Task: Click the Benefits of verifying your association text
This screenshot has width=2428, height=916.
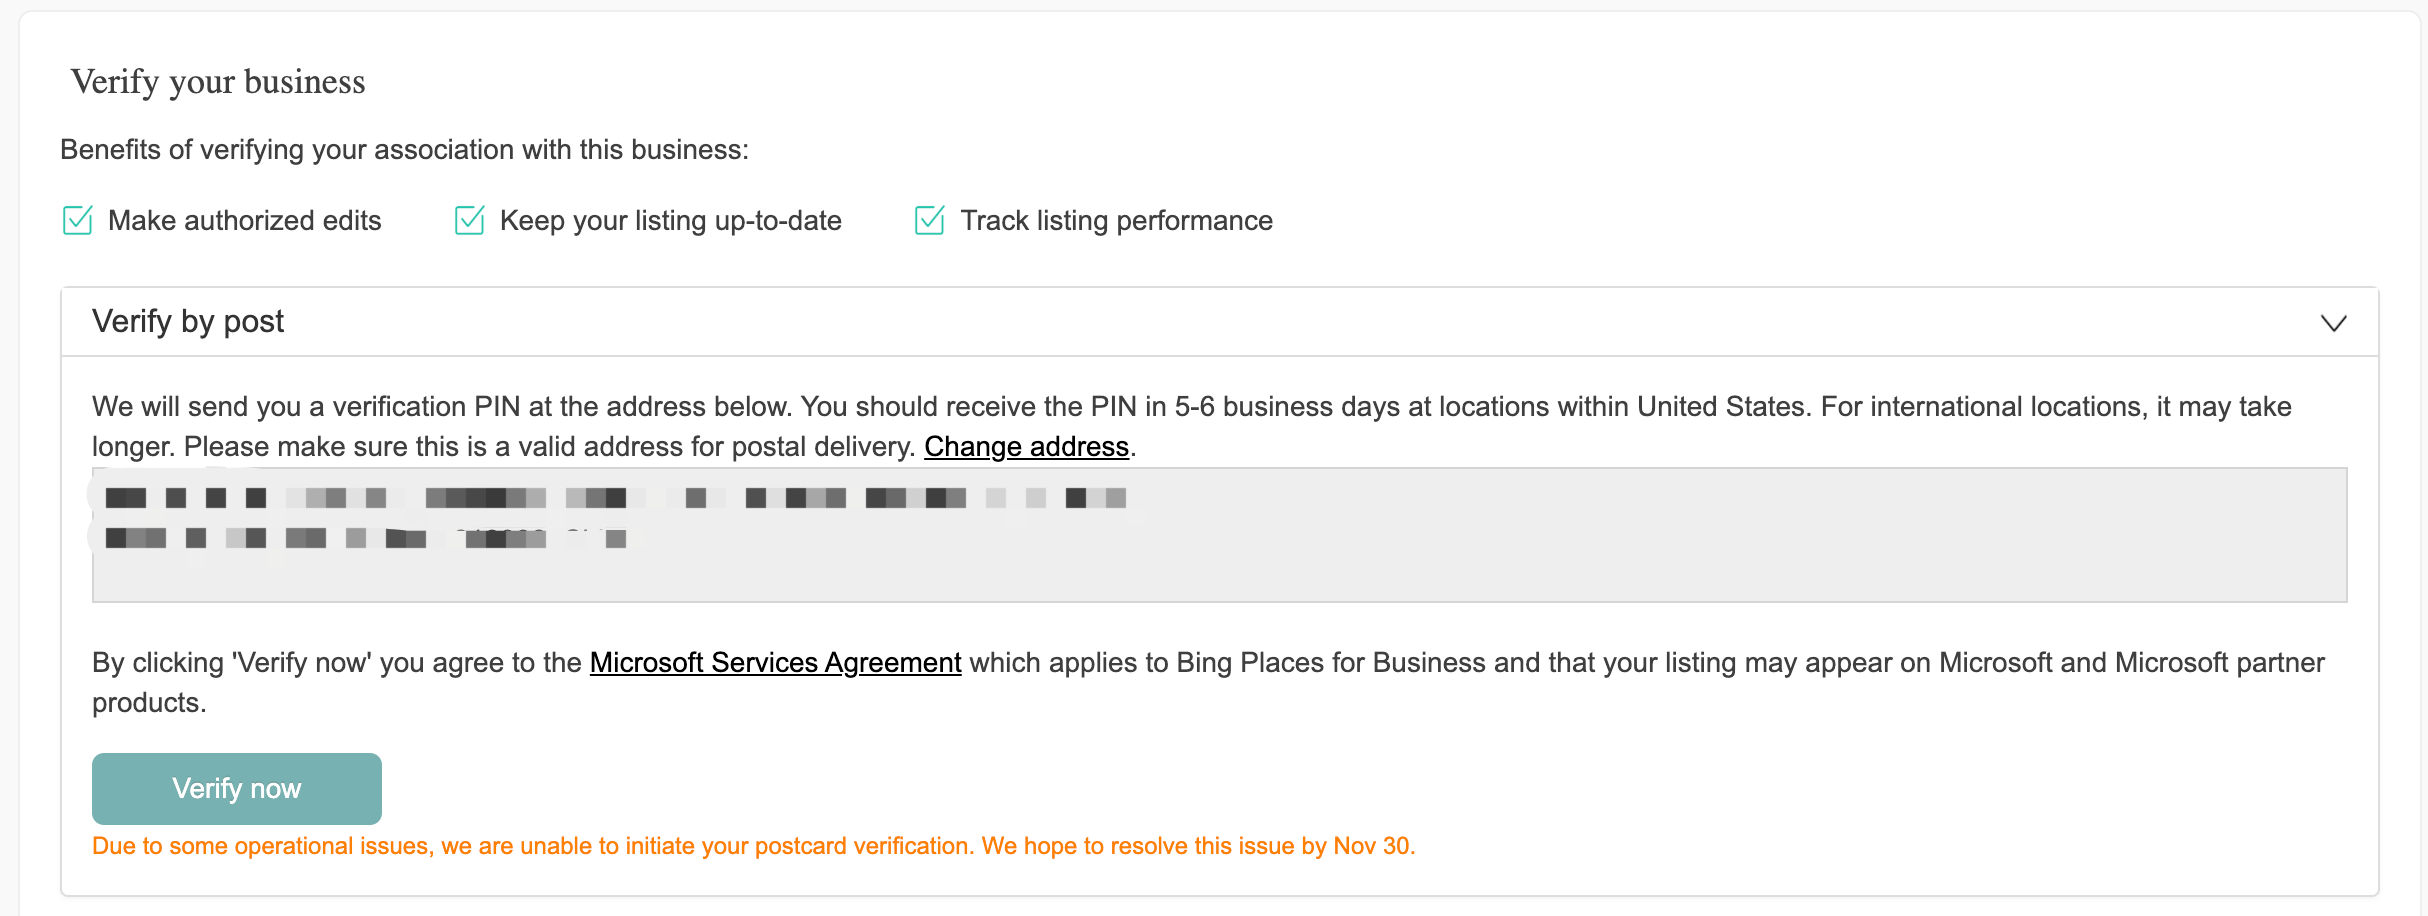Action: (x=404, y=150)
